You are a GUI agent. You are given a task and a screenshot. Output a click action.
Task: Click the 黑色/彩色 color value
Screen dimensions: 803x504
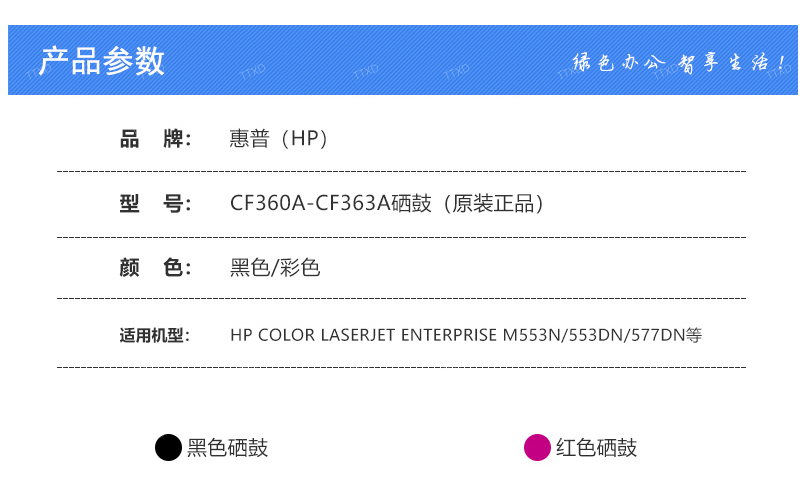tap(275, 268)
